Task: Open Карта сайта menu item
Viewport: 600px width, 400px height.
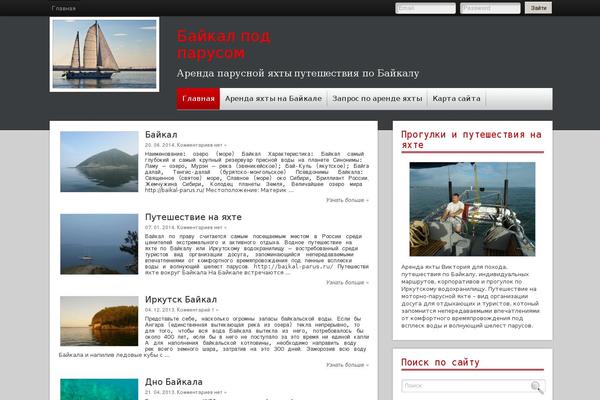Action: click(x=456, y=99)
